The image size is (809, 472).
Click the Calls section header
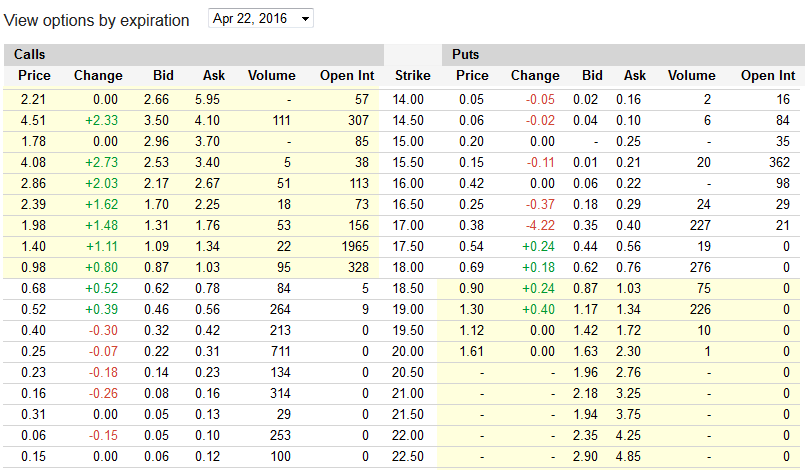coord(29,54)
